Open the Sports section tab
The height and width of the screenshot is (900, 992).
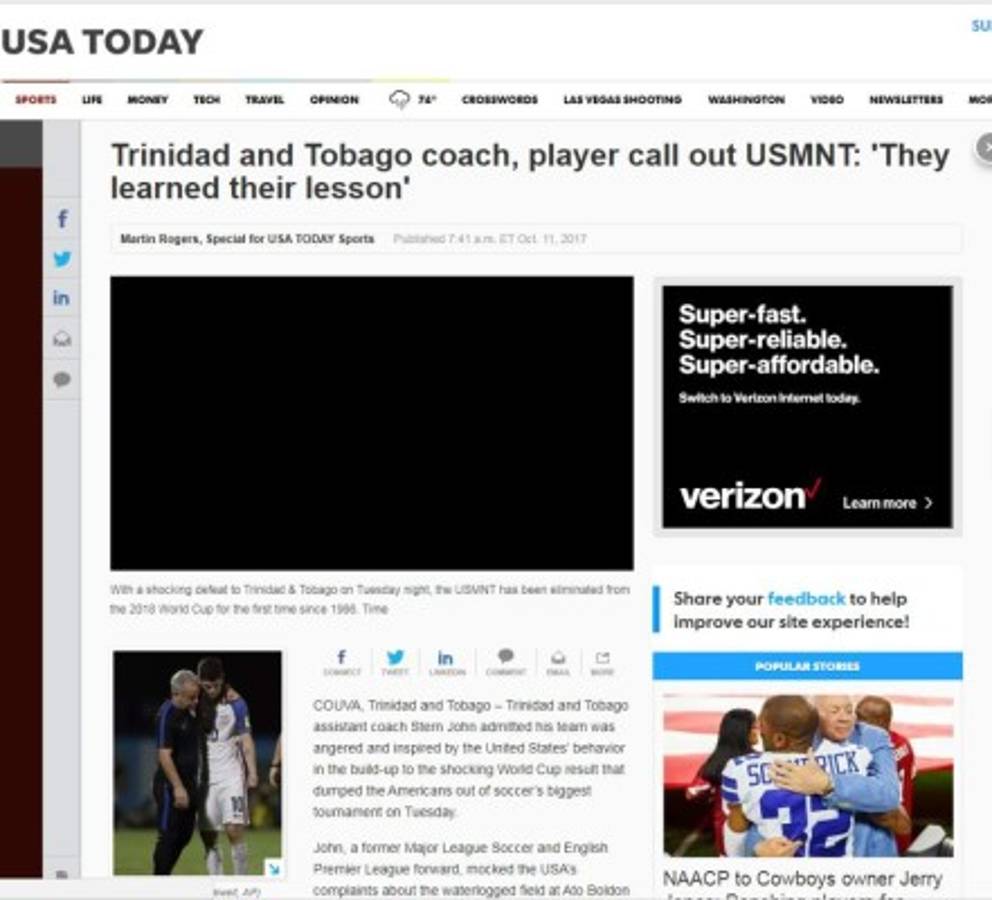pyautogui.click(x=36, y=100)
